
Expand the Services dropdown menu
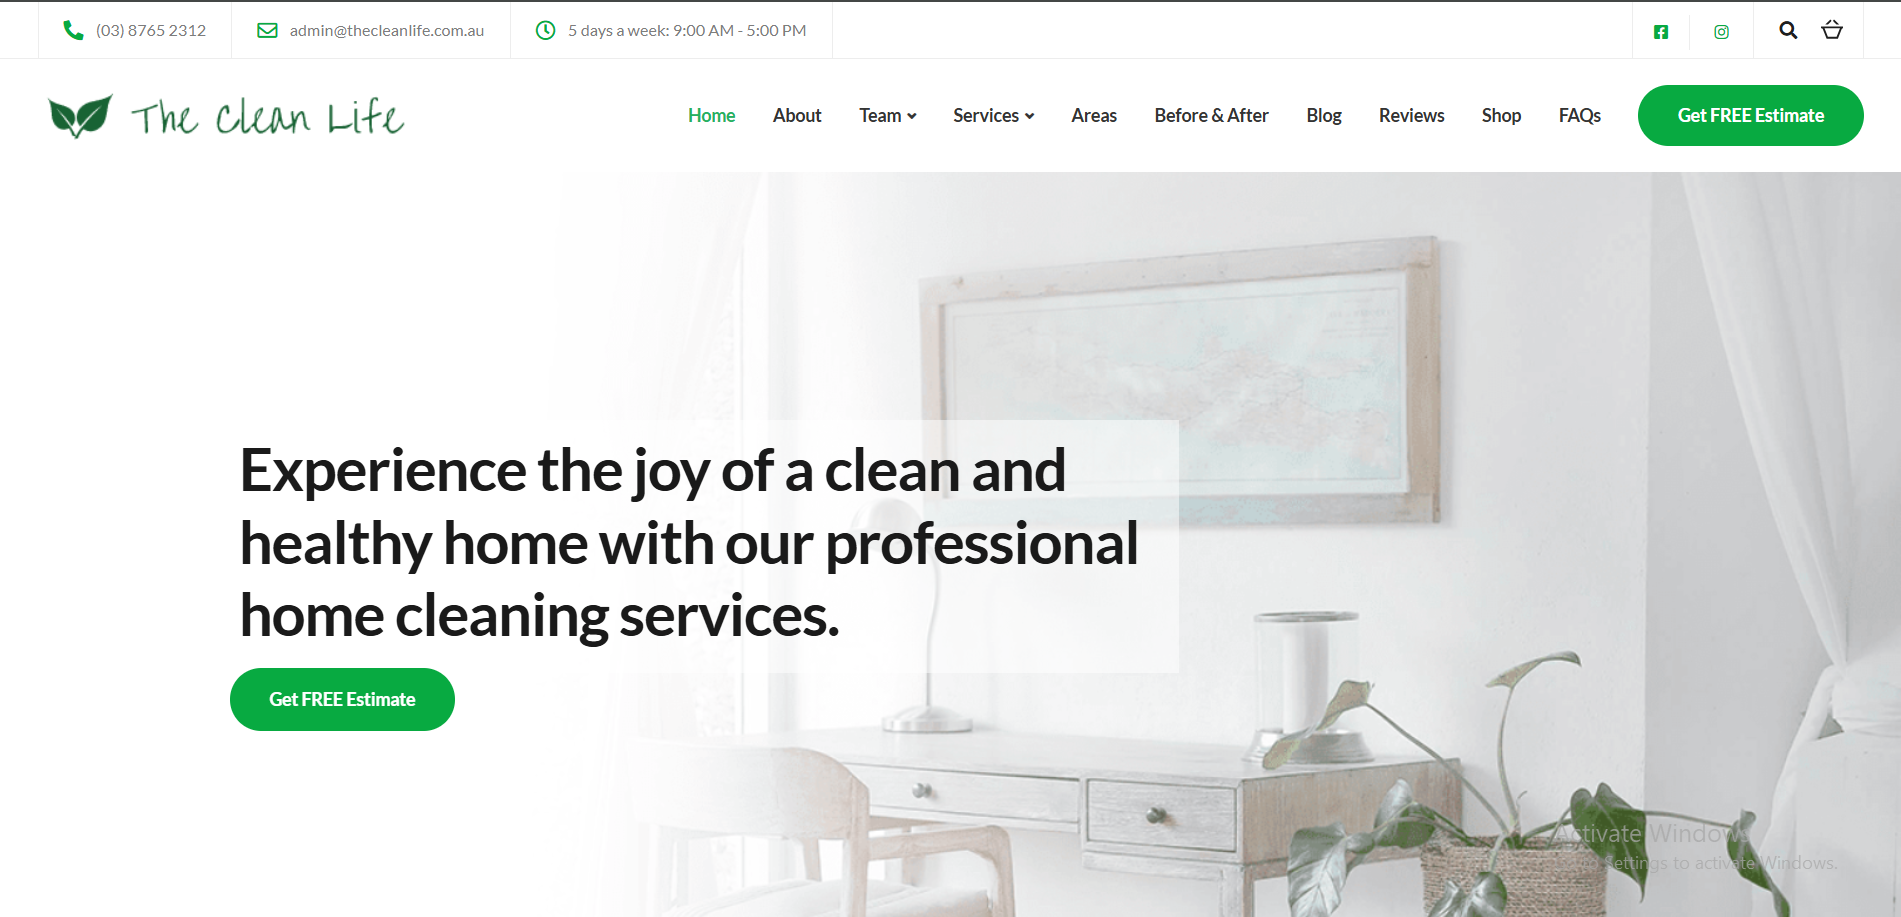coord(993,116)
